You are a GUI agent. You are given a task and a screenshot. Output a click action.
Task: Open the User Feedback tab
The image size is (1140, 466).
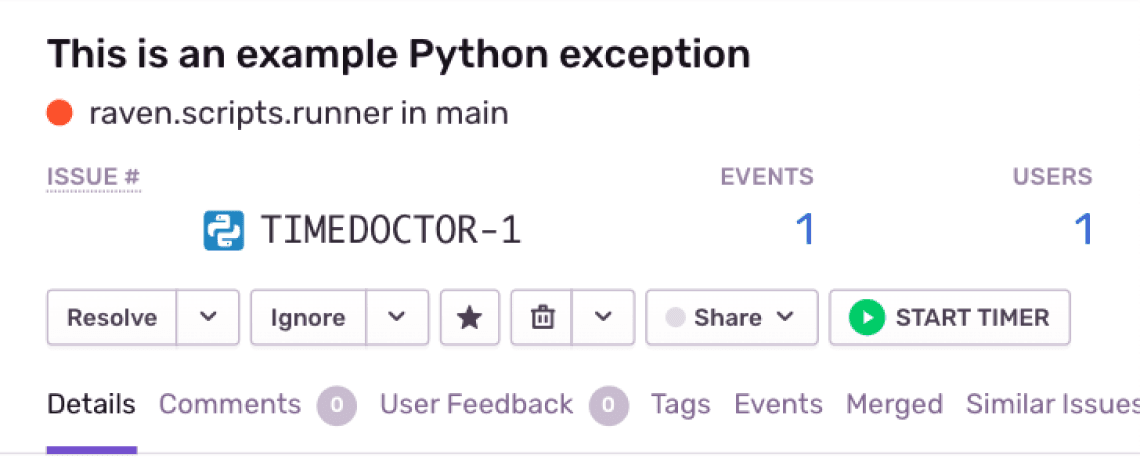tap(476, 404)
